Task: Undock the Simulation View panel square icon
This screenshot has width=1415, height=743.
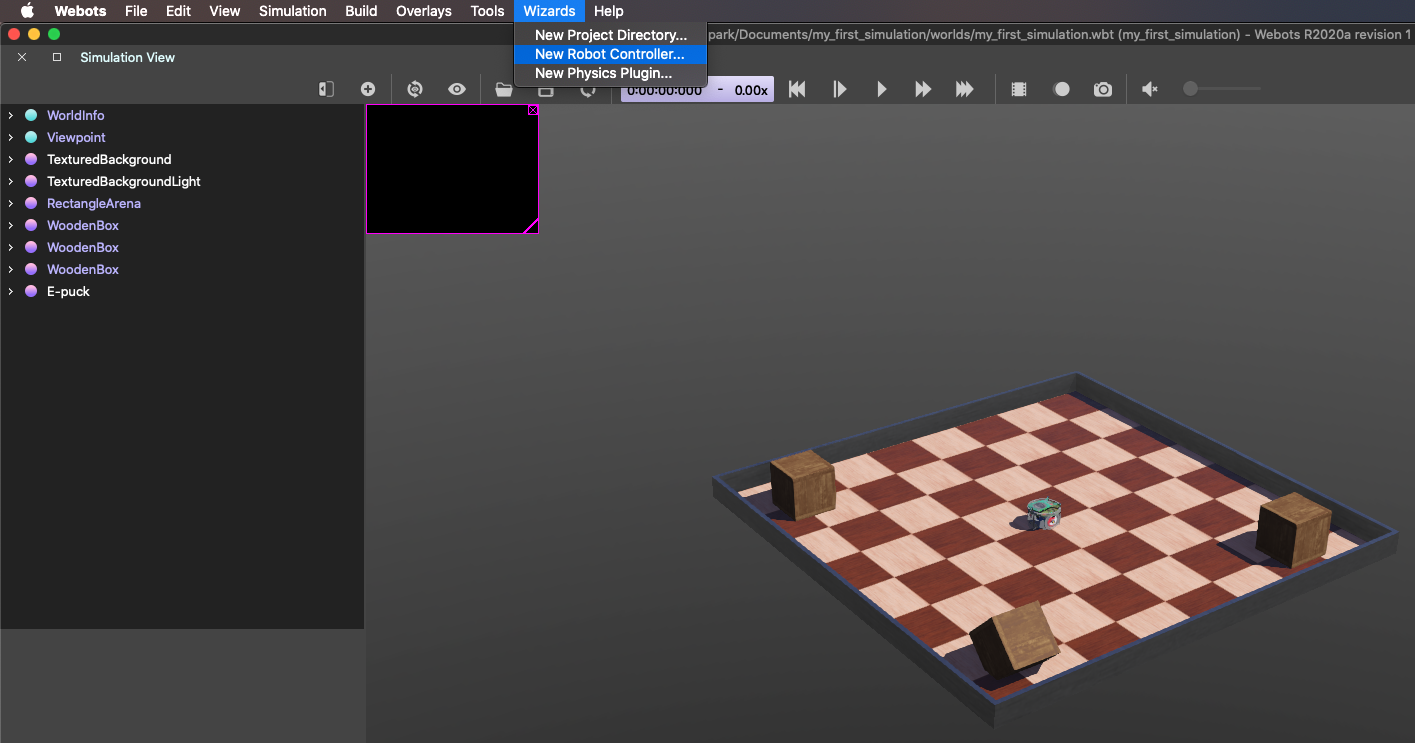Action: 57,57
